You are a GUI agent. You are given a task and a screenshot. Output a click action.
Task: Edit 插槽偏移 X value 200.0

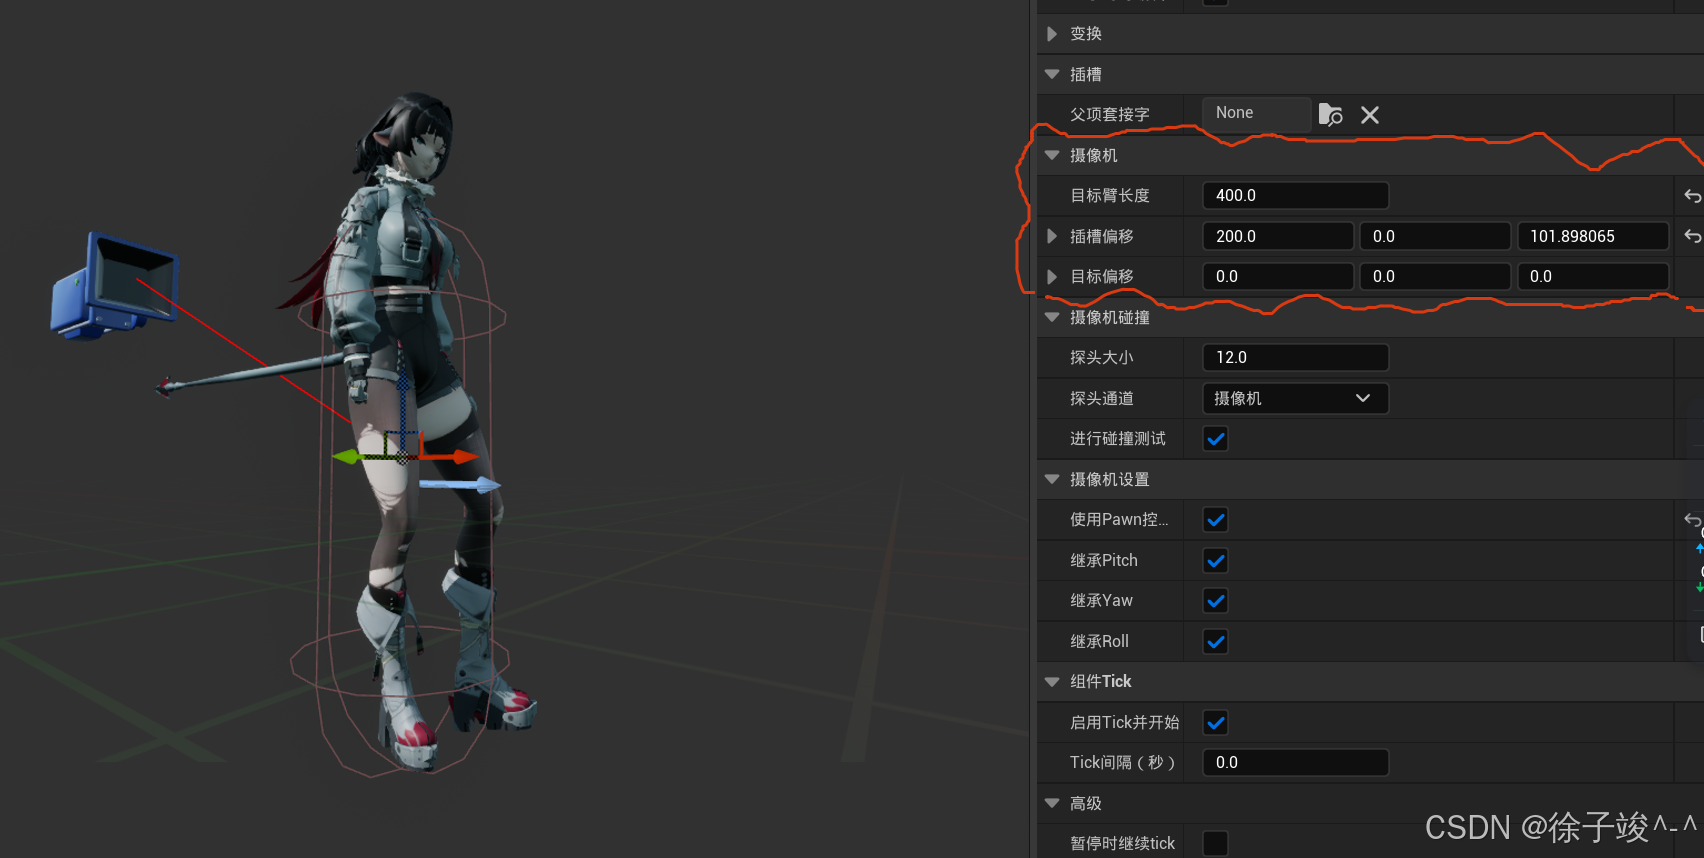pos(1278,236)
